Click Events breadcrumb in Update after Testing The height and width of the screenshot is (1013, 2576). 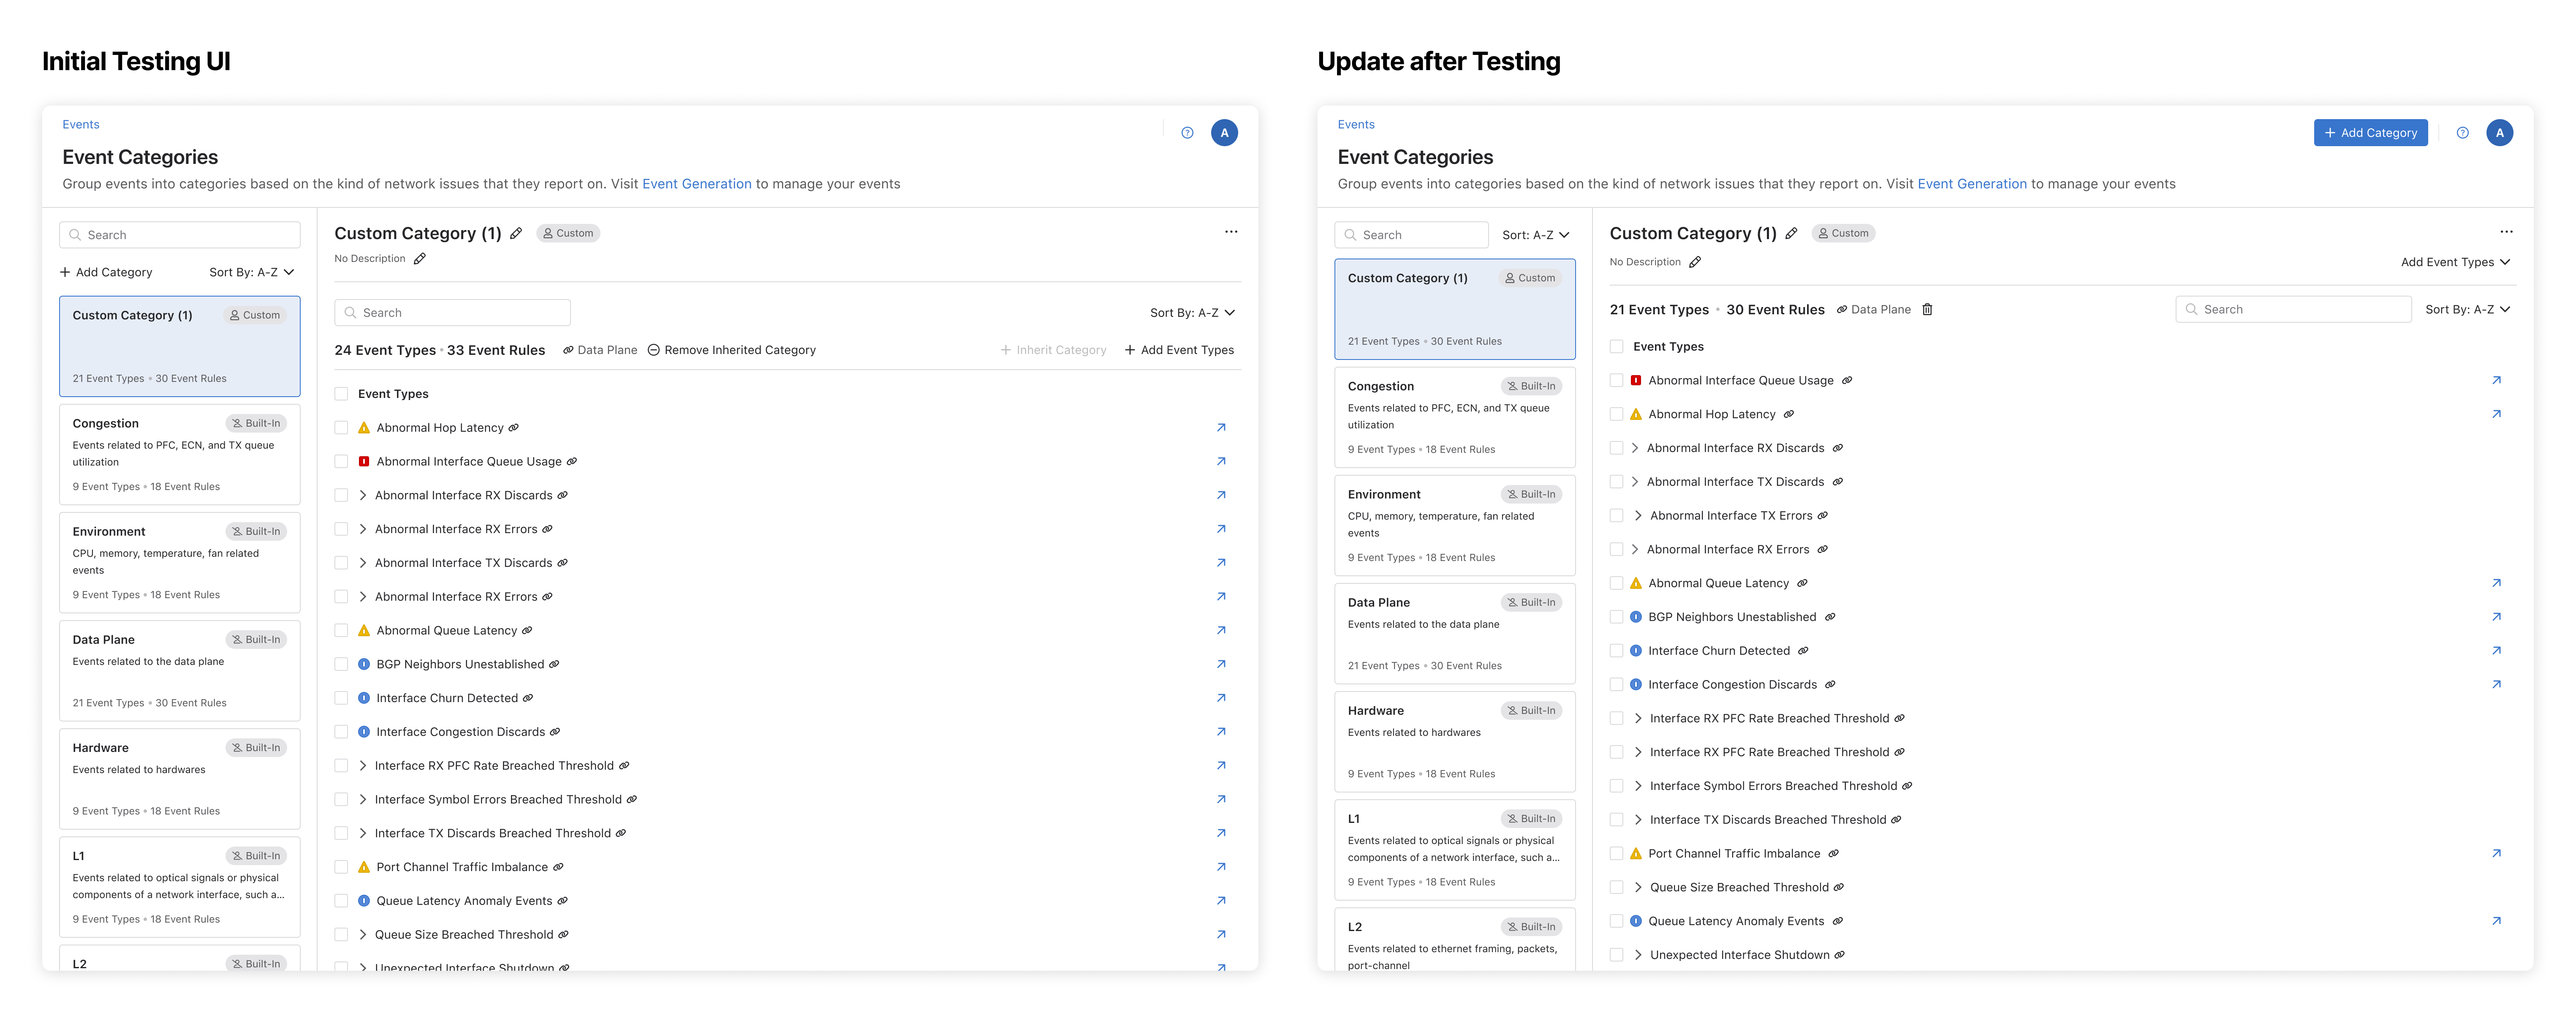point(1355,125)
